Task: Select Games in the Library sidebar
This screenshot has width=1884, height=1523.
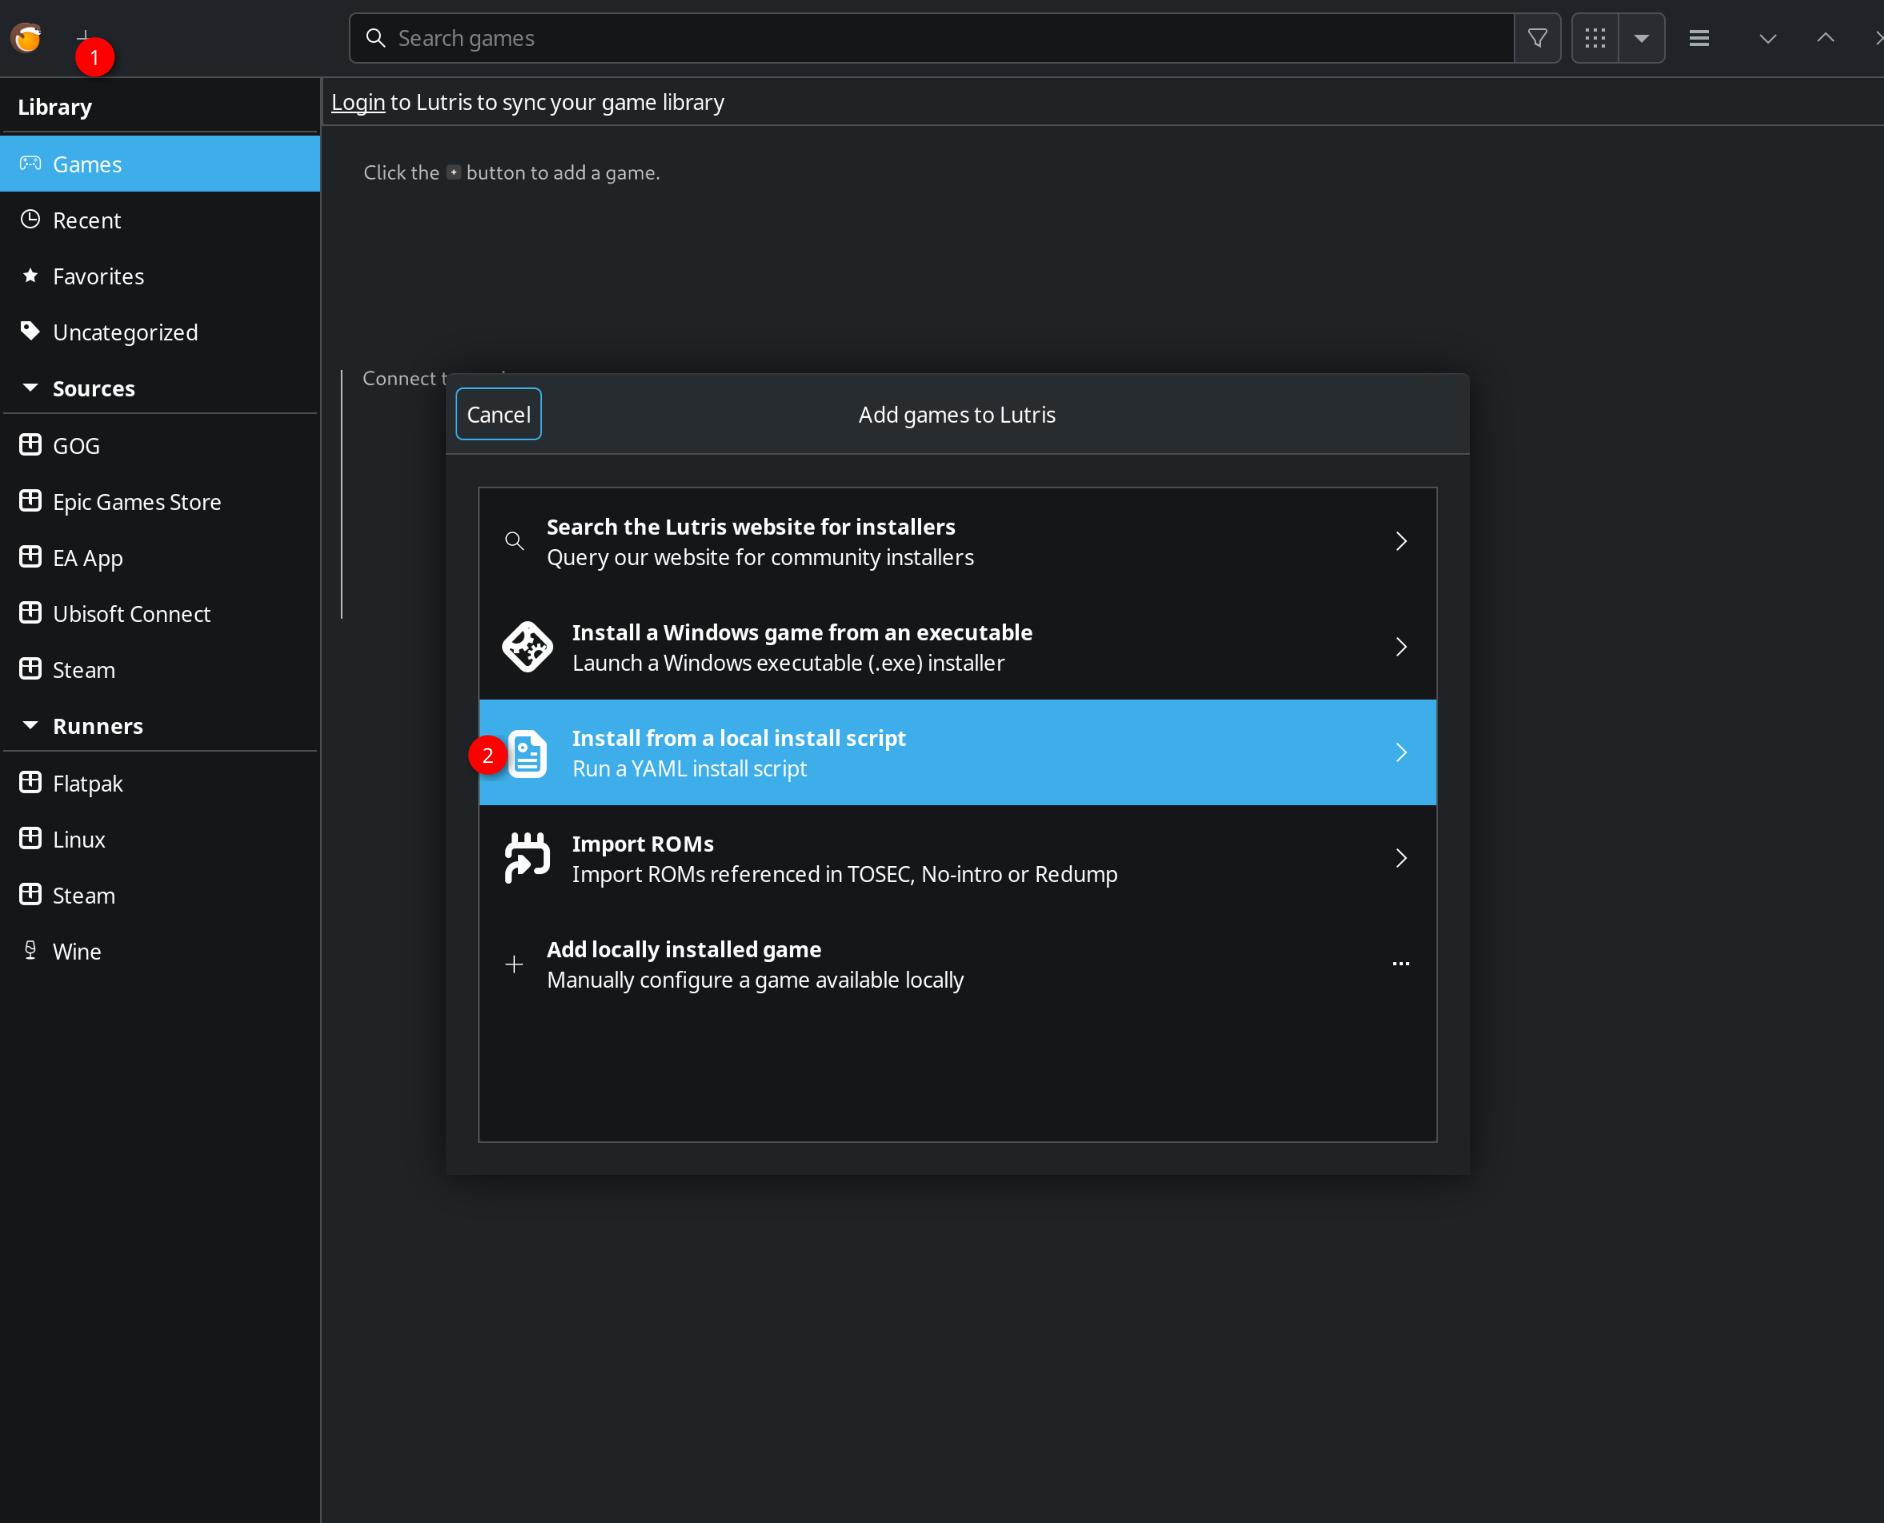Action: 160,164
